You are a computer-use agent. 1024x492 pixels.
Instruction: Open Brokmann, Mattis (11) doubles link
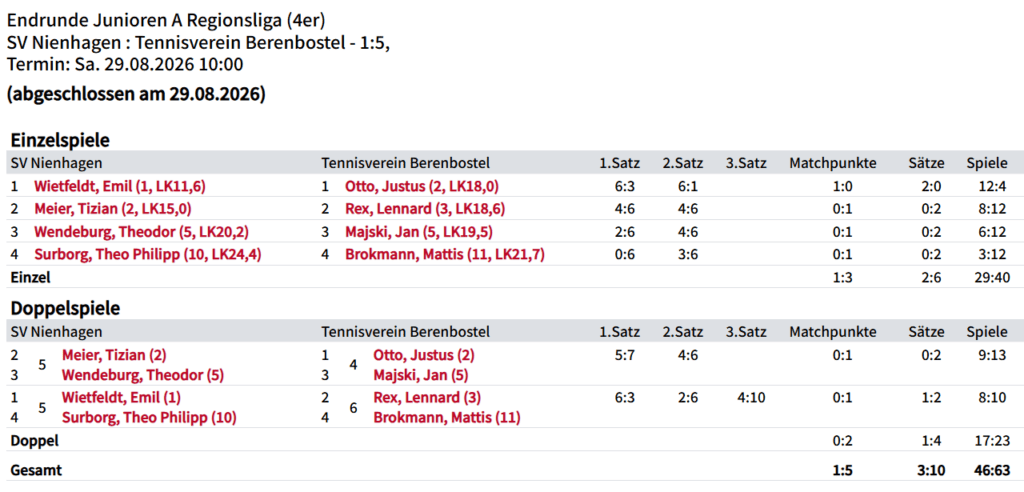[x=447, y=418]
